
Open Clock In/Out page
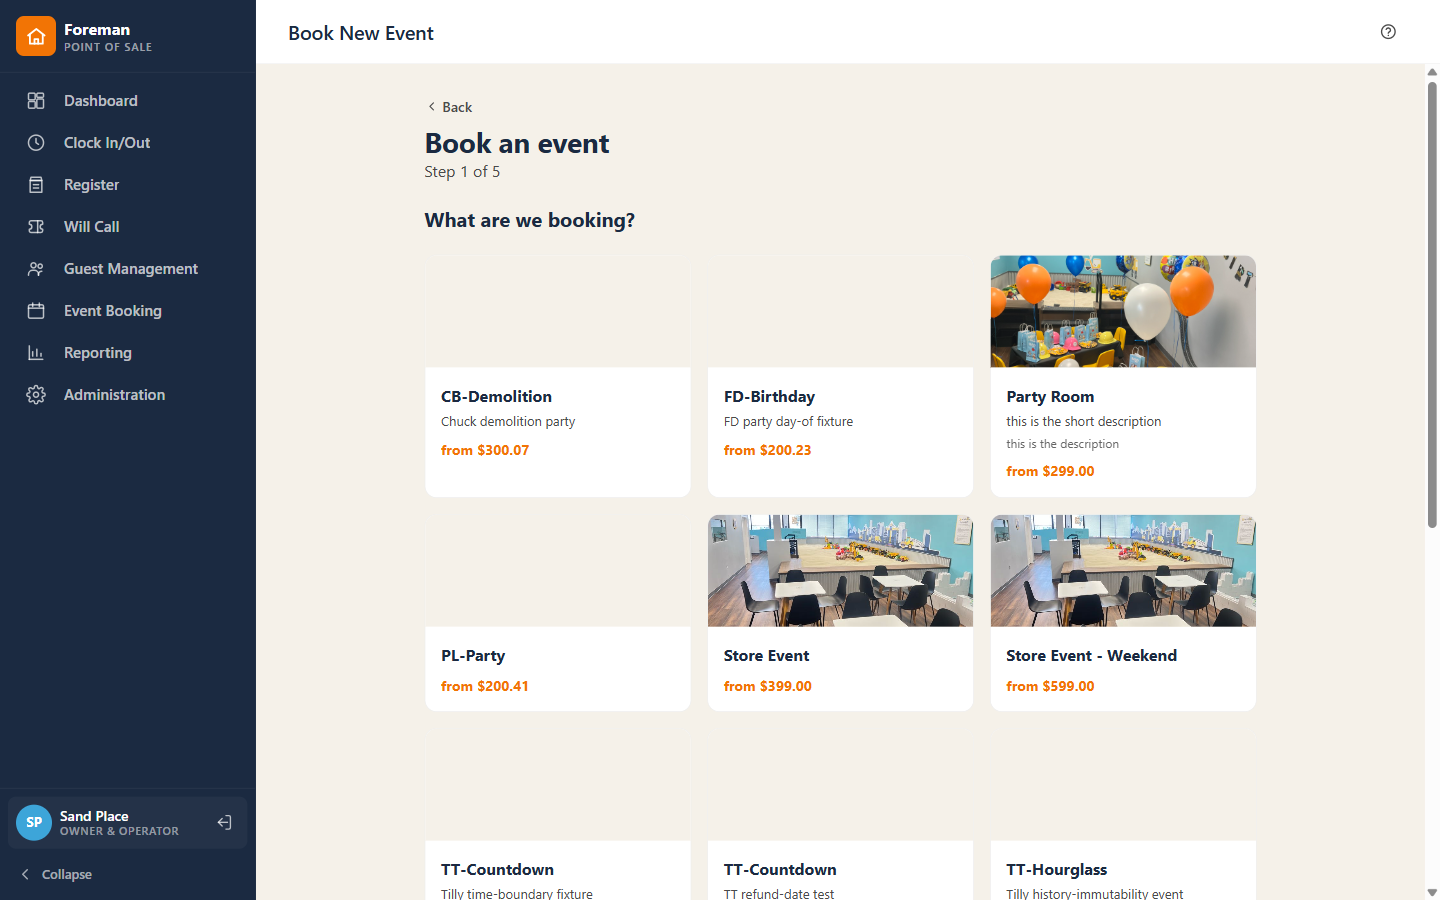[x=128, y=143]
